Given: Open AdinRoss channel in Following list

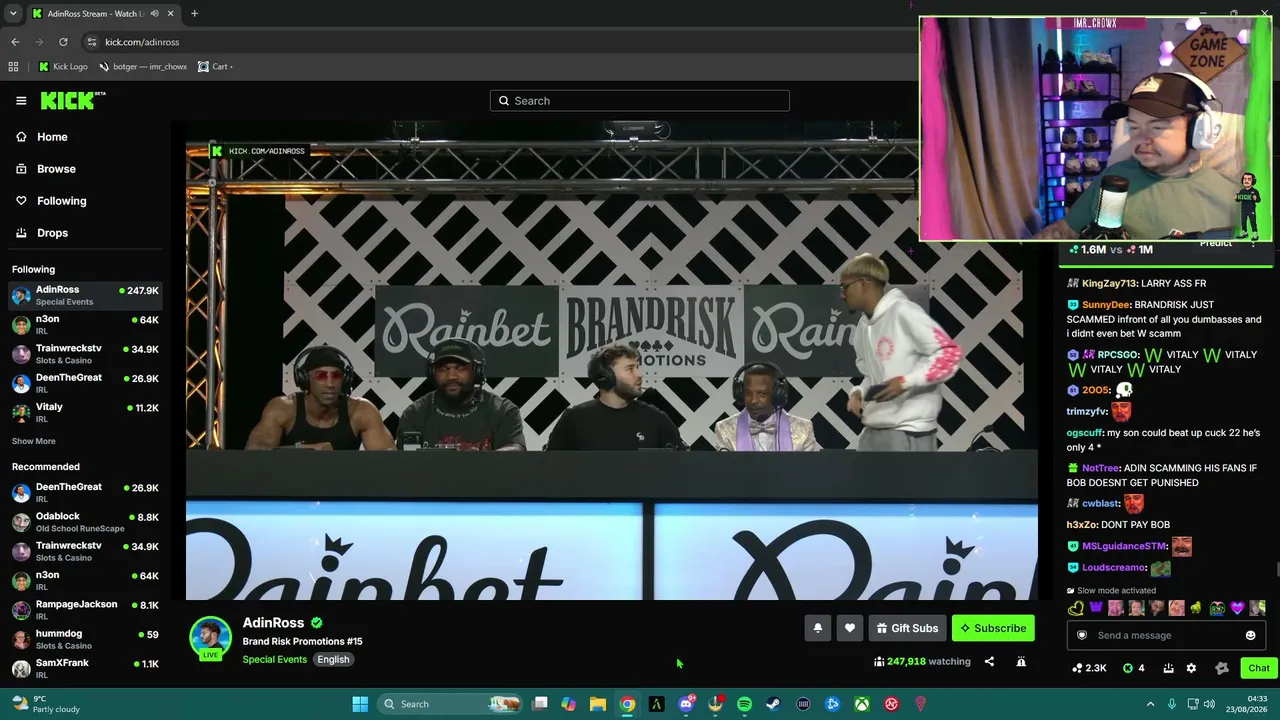Looking at the screenshot, I should point(85,295).
